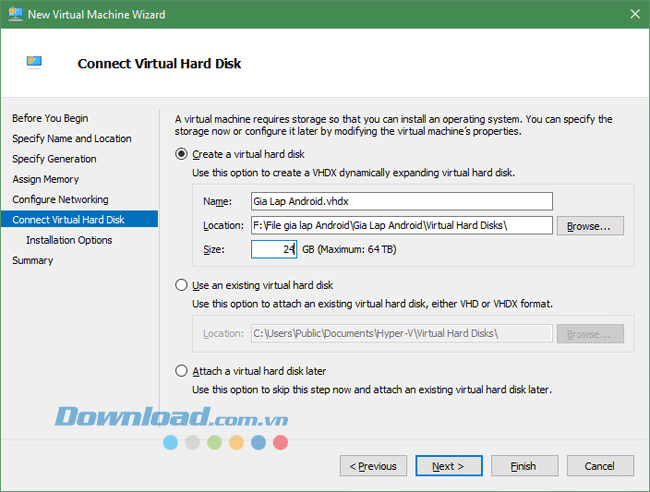Select Use an existing virtual hard disk
Image resolution: width=650 pixels, height=492 pixels.
(181, 285)
